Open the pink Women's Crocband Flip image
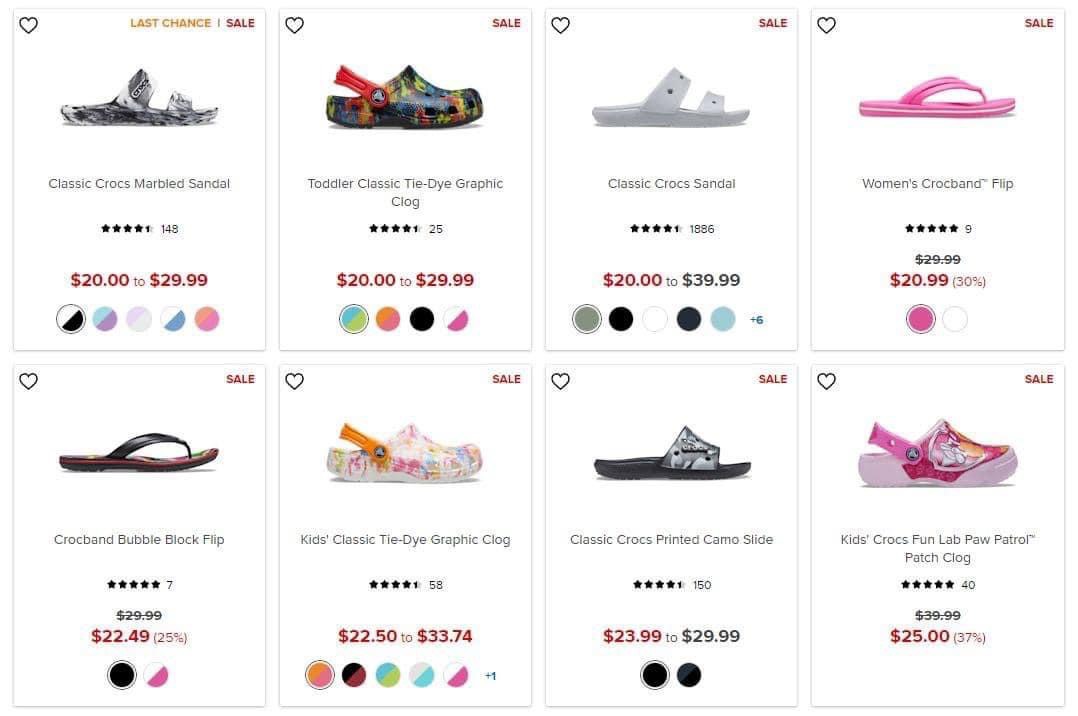Image resolution: width=1078 pixels, height=716 pixels. (x=937, y=100)
